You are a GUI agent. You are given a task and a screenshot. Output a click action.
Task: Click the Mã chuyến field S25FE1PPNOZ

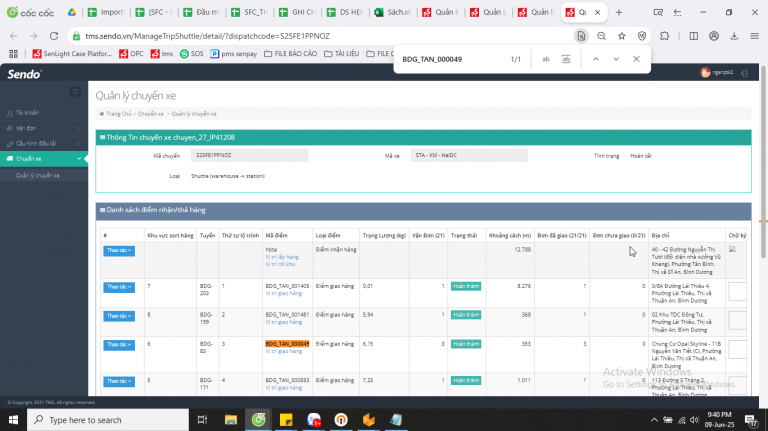click(249, 155)
